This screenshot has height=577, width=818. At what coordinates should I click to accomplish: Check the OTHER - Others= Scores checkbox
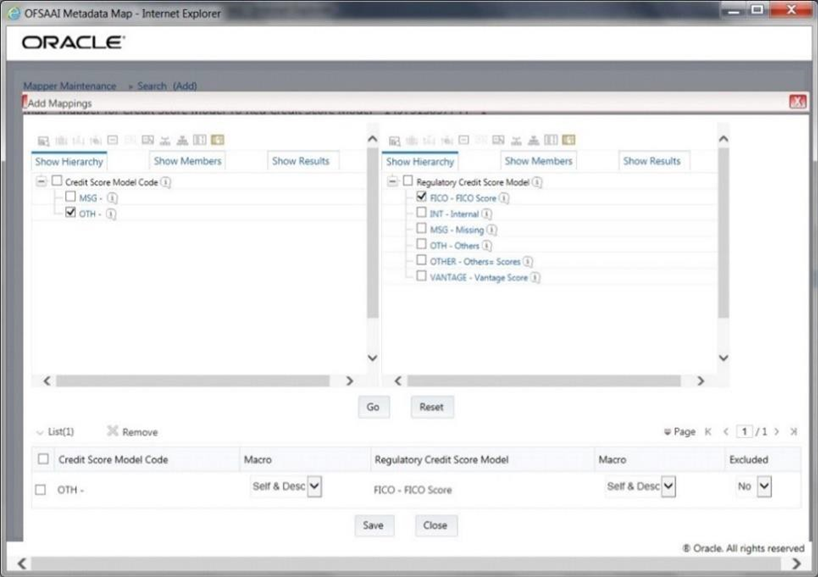tap(422, 260)
